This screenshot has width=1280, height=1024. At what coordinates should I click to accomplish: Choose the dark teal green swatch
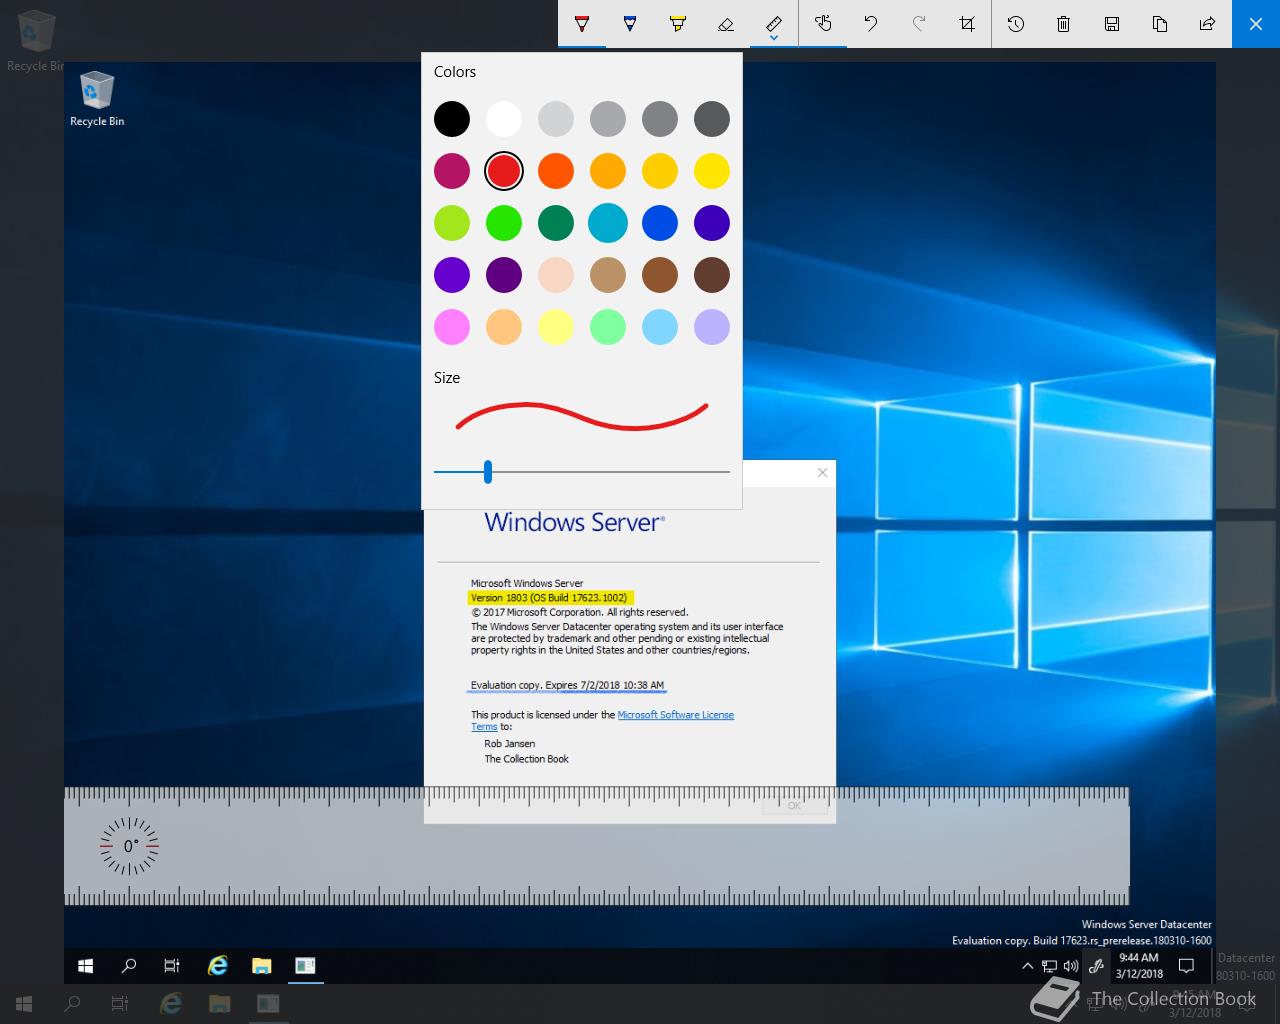[556, 223]
